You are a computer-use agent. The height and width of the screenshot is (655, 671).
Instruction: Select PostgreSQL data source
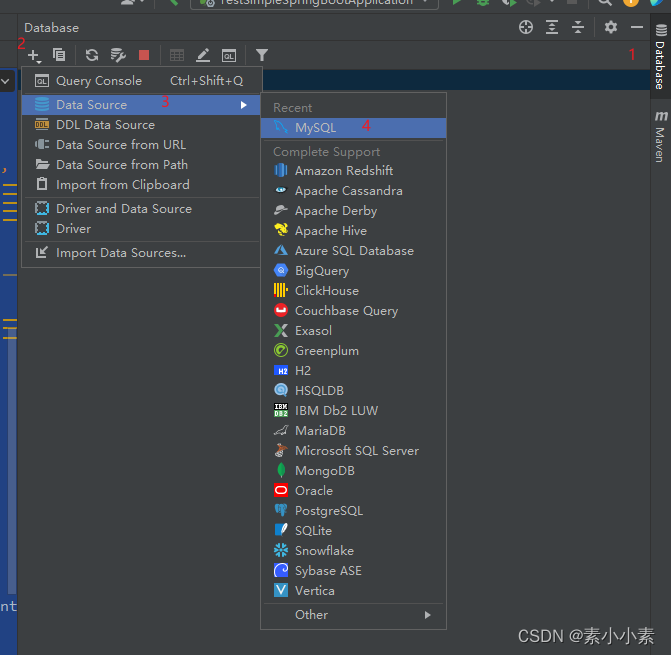point(353,511)
